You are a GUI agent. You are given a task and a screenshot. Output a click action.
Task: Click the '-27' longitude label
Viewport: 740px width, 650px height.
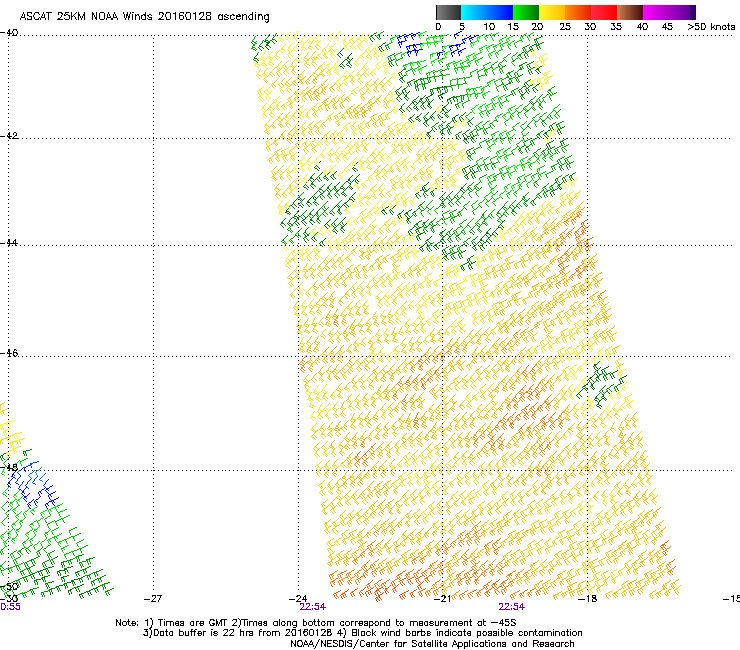coord(153,599)
